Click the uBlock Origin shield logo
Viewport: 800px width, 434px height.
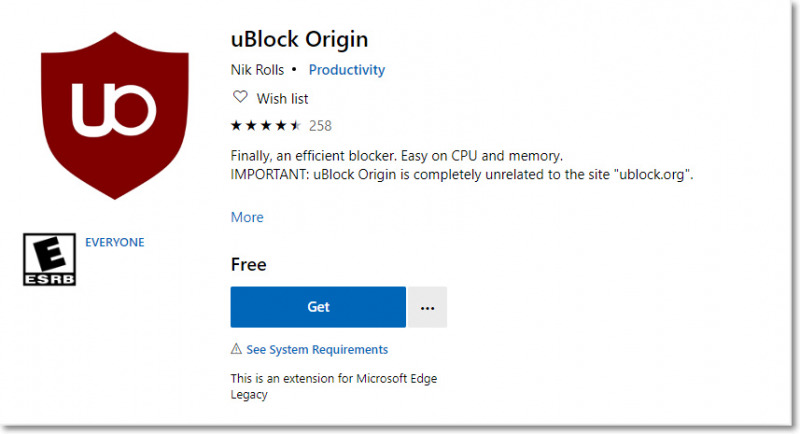(x=115, y=116)
